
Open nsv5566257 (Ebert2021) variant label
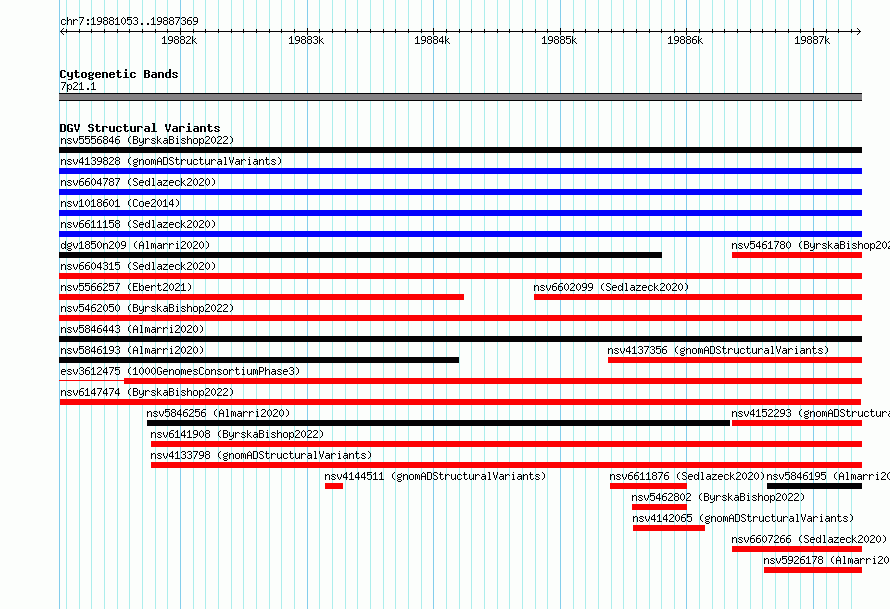pos(126,287)
